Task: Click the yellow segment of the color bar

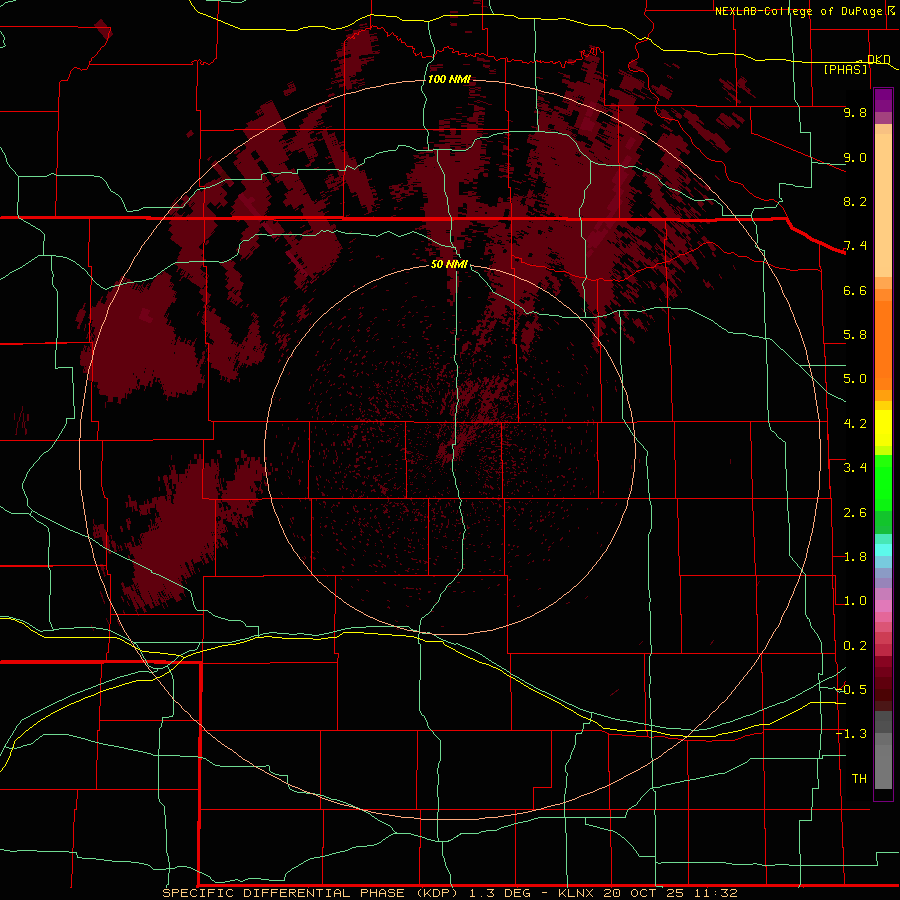Action: (x=883, y=428)
